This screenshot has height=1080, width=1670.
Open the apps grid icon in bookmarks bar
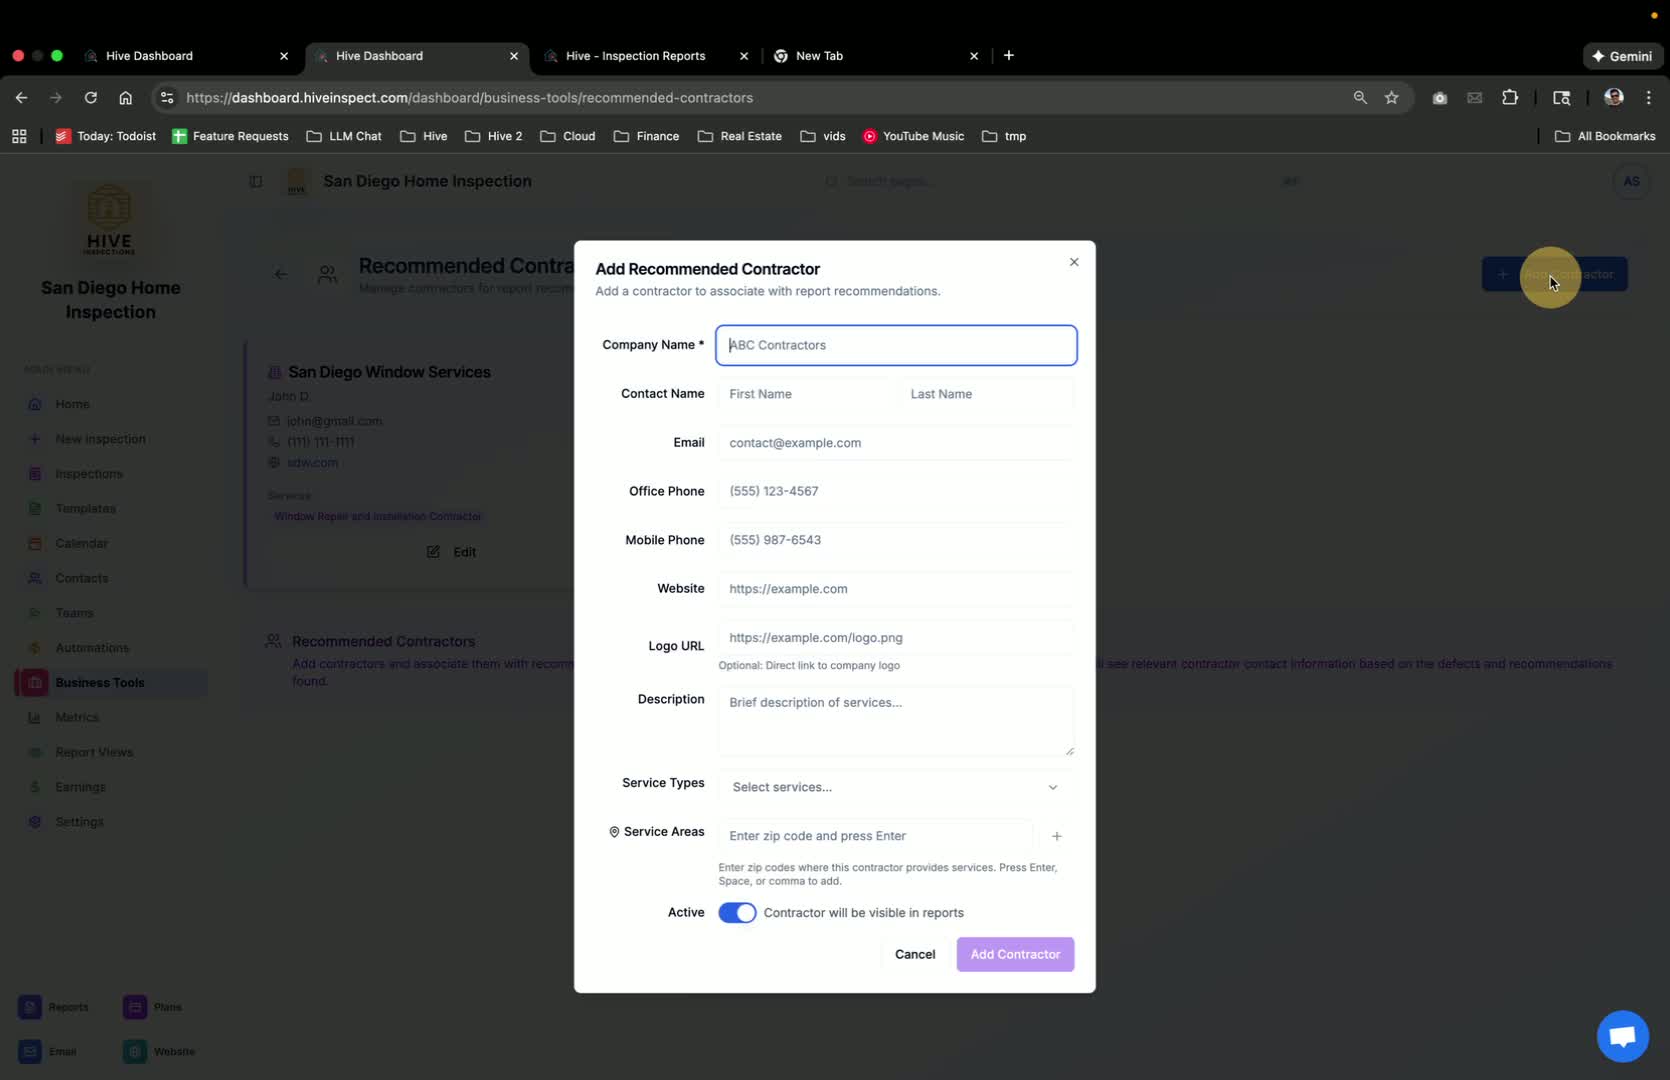tap(19, 136)
